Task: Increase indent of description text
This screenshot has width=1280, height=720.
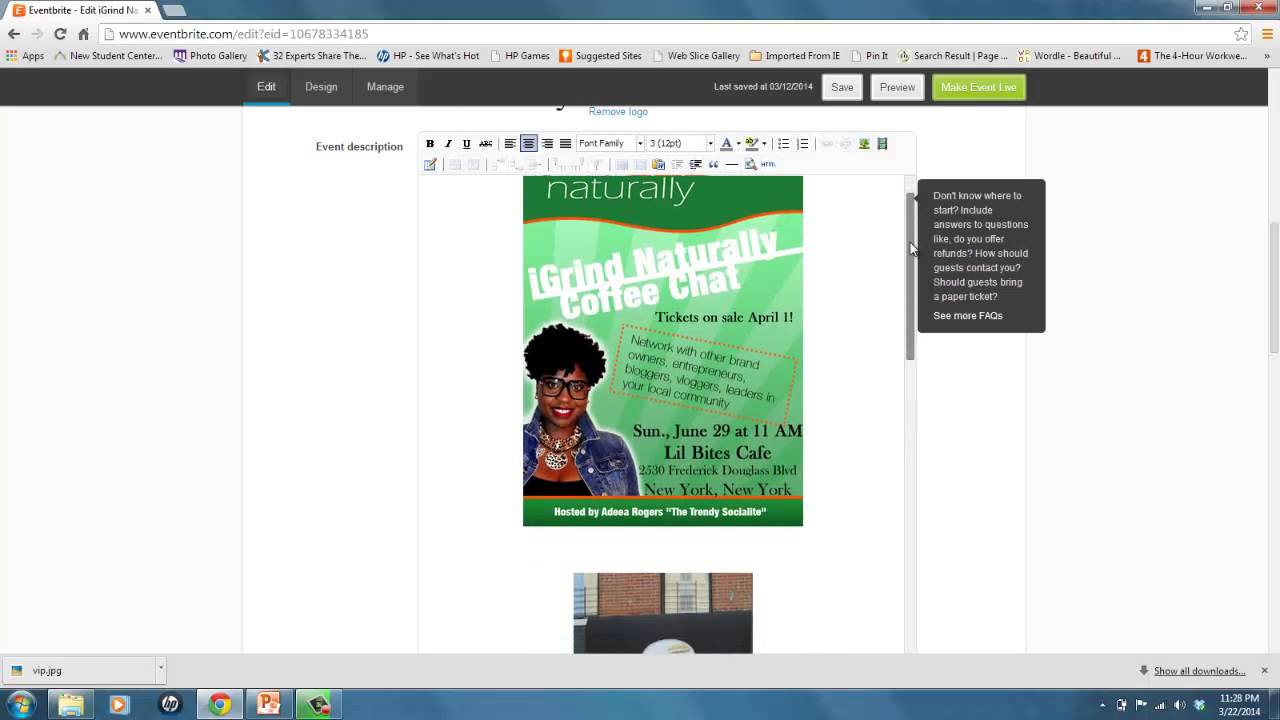Action: click(695, 164)
